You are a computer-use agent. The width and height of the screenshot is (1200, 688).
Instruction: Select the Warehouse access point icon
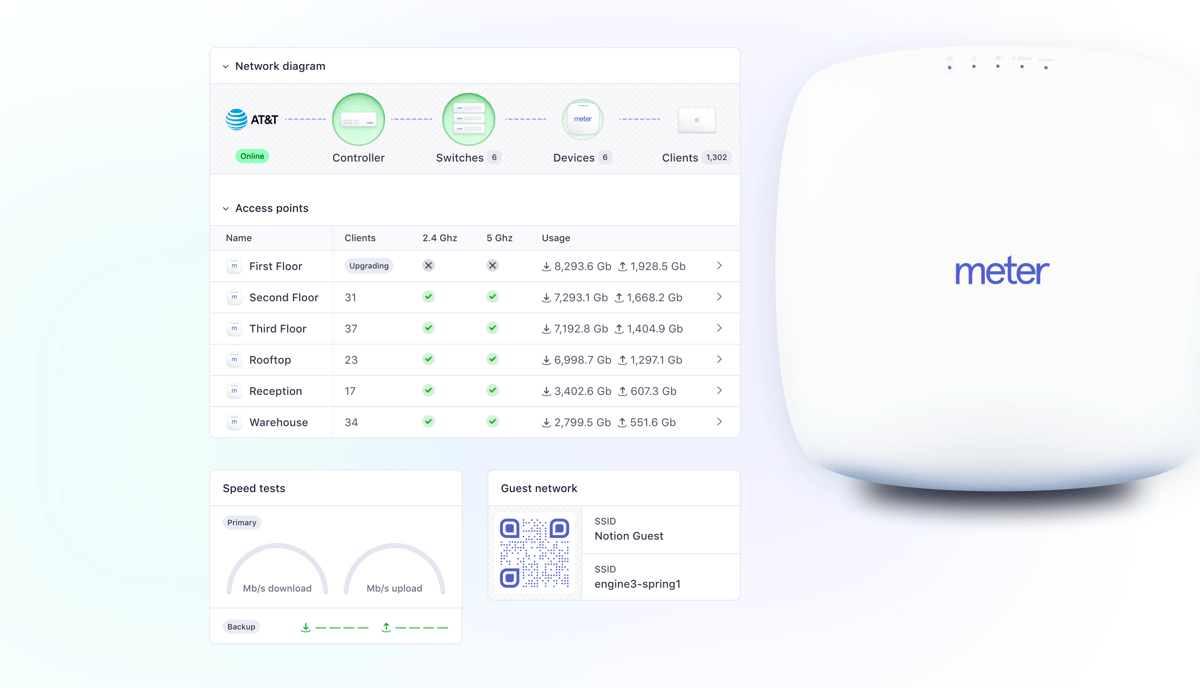tap(233, 422)
